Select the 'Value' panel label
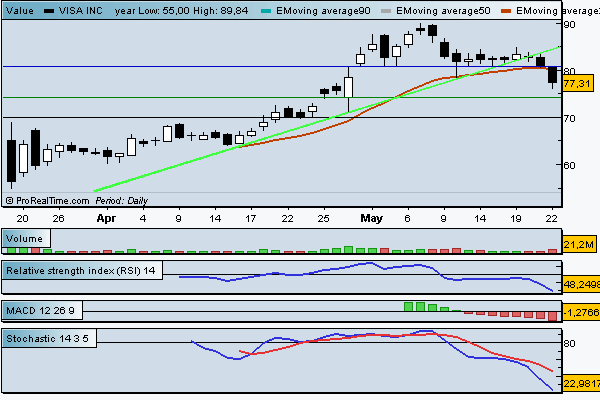Viewport: 600px width, 400px height. click(x=20, y=11)
